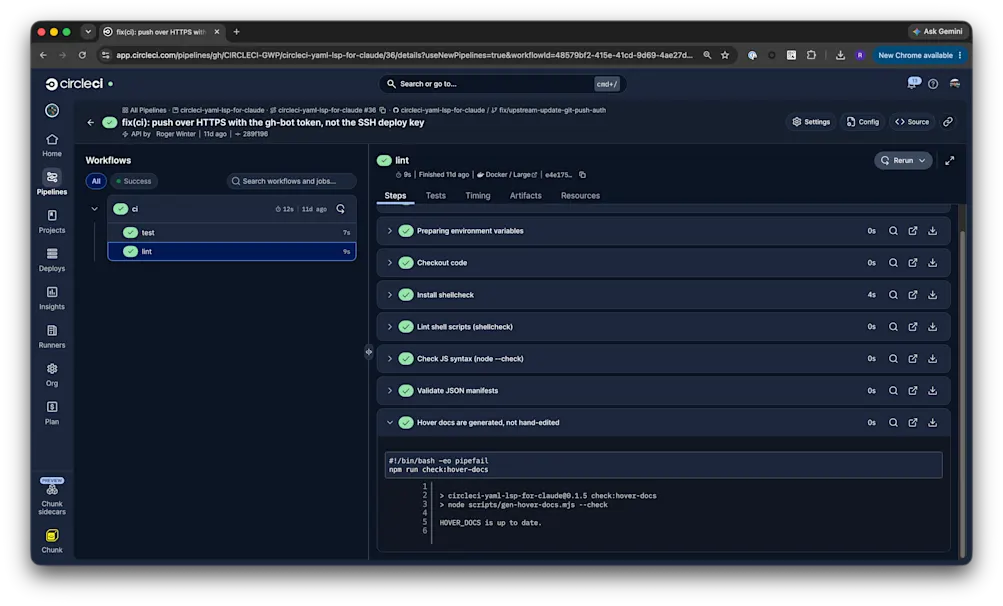The height and width of the screenshot is (606, 1003).
Task: Expand the Checkout code step
Action: (390, 263)
